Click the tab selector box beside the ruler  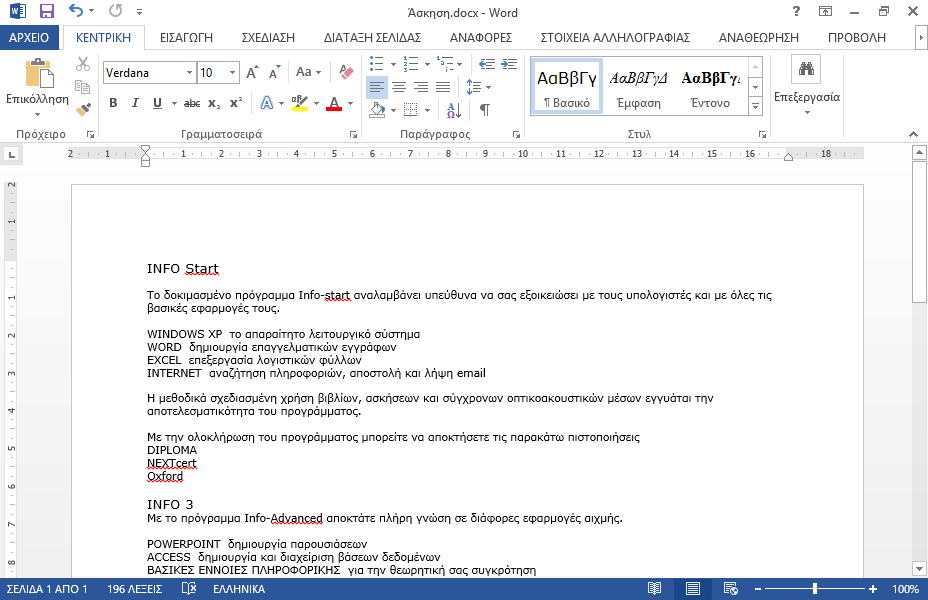tap(11, 154)
